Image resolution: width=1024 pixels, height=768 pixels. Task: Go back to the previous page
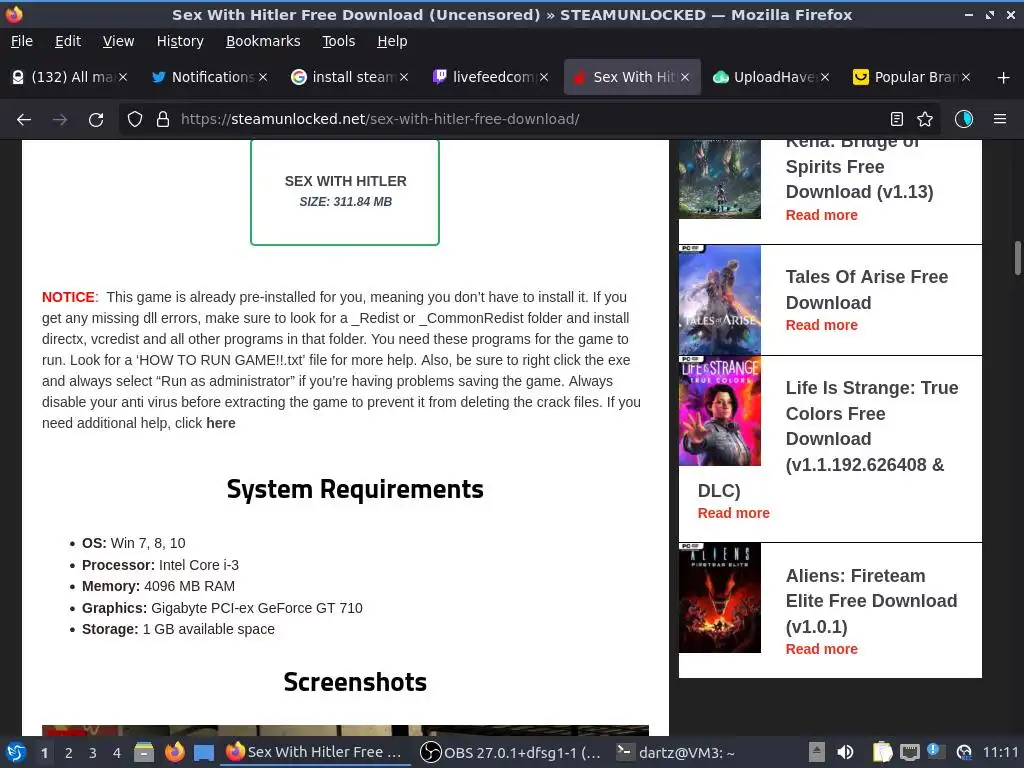tap(24, 120)
